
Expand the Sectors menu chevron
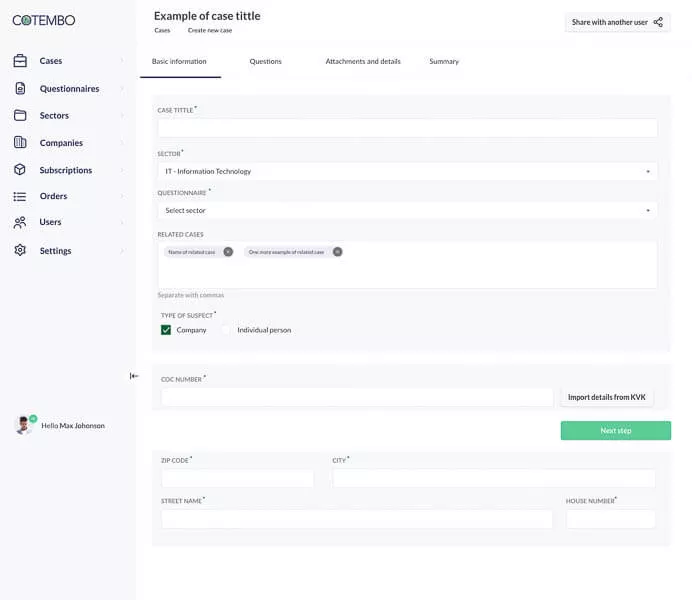pos(122,116)
